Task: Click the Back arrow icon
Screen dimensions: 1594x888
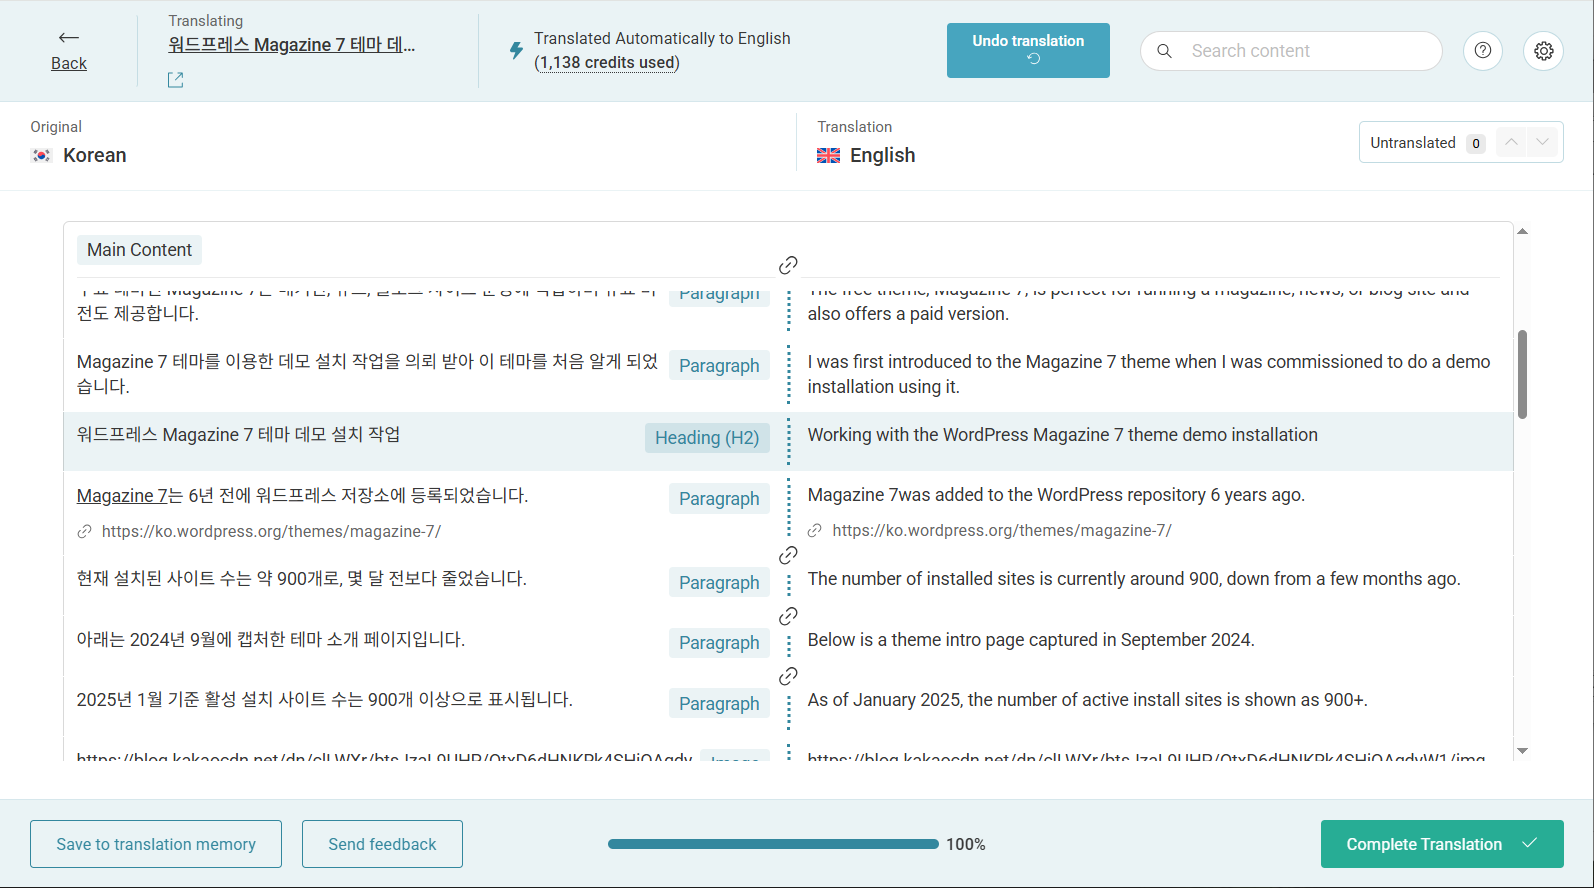Action: click(68, 38)
